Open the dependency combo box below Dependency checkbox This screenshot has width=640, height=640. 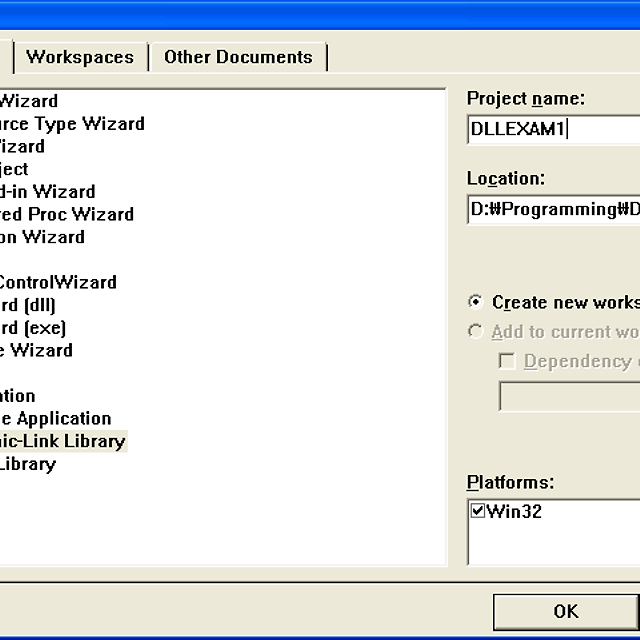click(x=568, y=395)
